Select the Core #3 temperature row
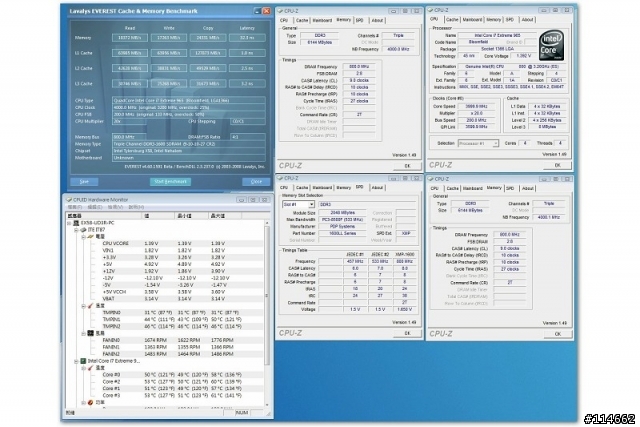The image size is (640, 427). click(165, 396)
